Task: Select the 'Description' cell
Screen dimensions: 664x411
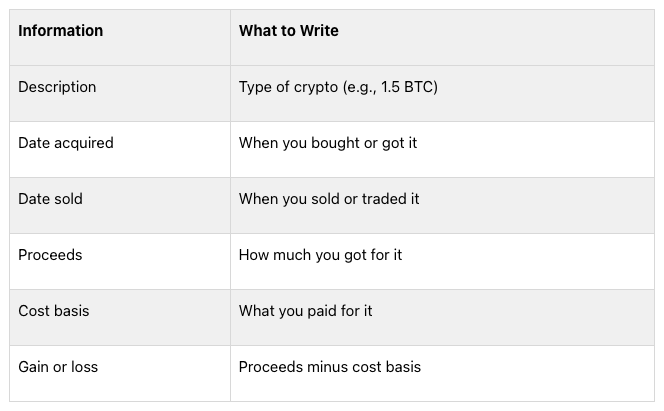Action: tap(57, 87)
